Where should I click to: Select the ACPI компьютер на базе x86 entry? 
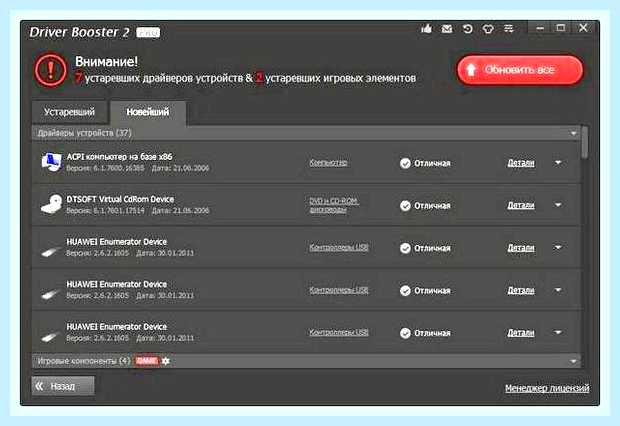coord(306,163)
